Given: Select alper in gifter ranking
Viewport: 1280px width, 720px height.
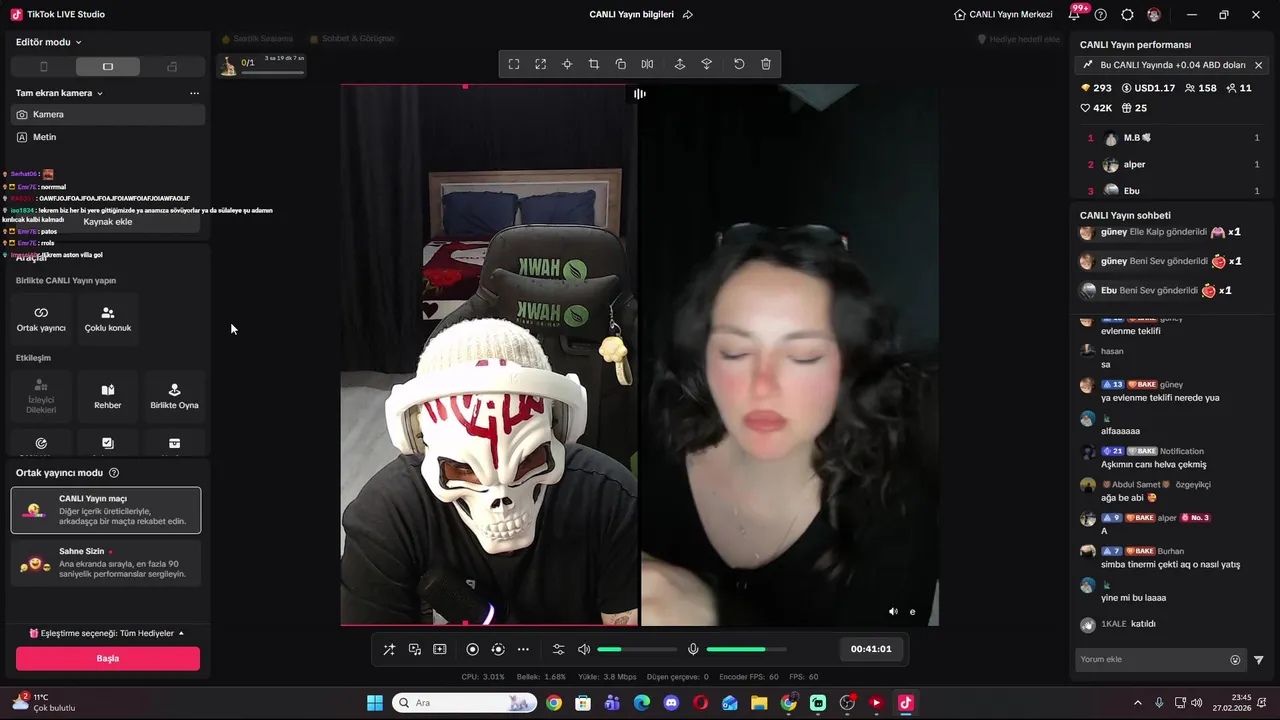Looking at the screenshot, I should [x=1173, y=164].
